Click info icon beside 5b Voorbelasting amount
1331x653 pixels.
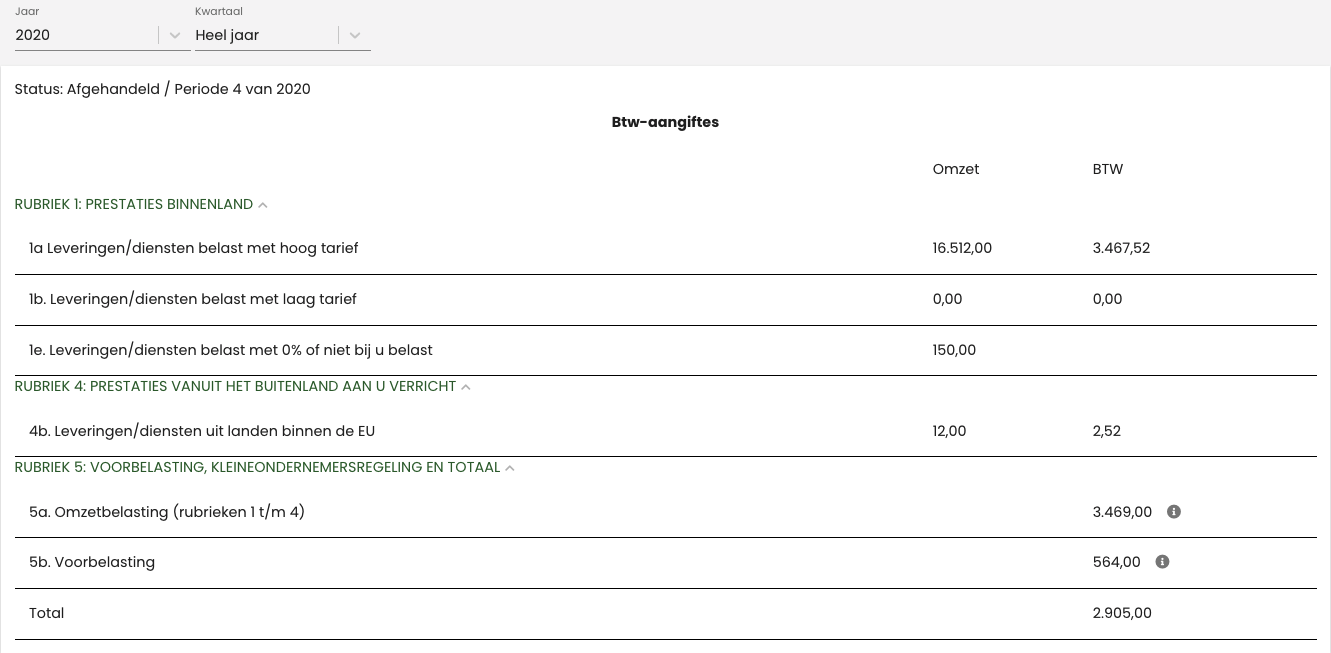[1162, 562]
